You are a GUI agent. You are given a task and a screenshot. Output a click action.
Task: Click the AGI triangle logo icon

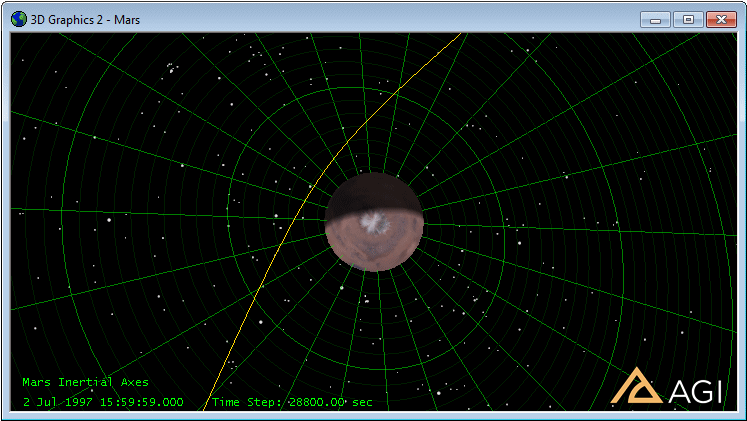click(635, 386)
